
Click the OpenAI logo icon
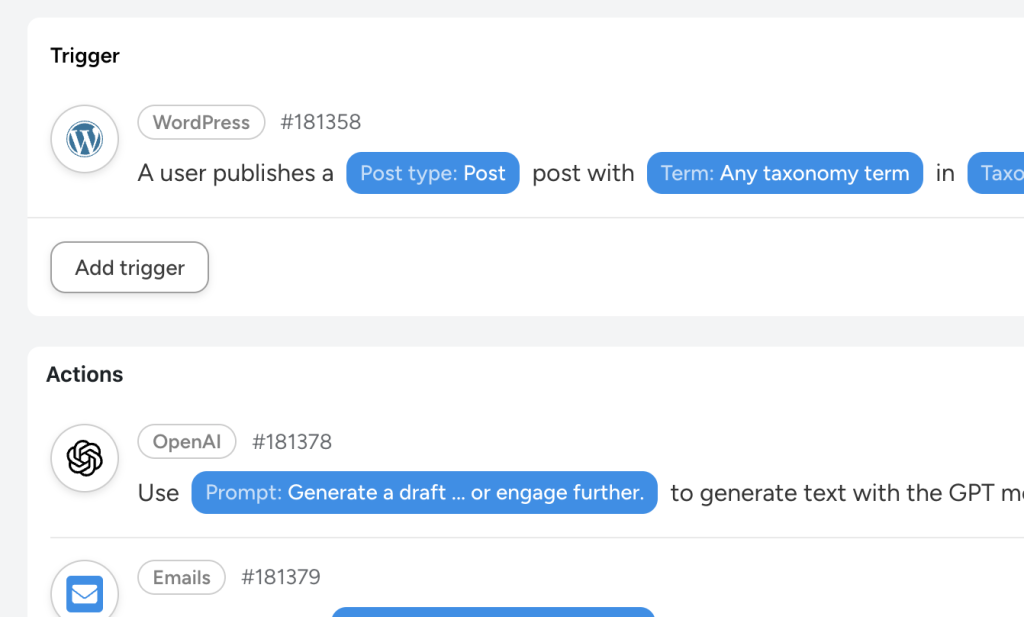coord(85,458)
